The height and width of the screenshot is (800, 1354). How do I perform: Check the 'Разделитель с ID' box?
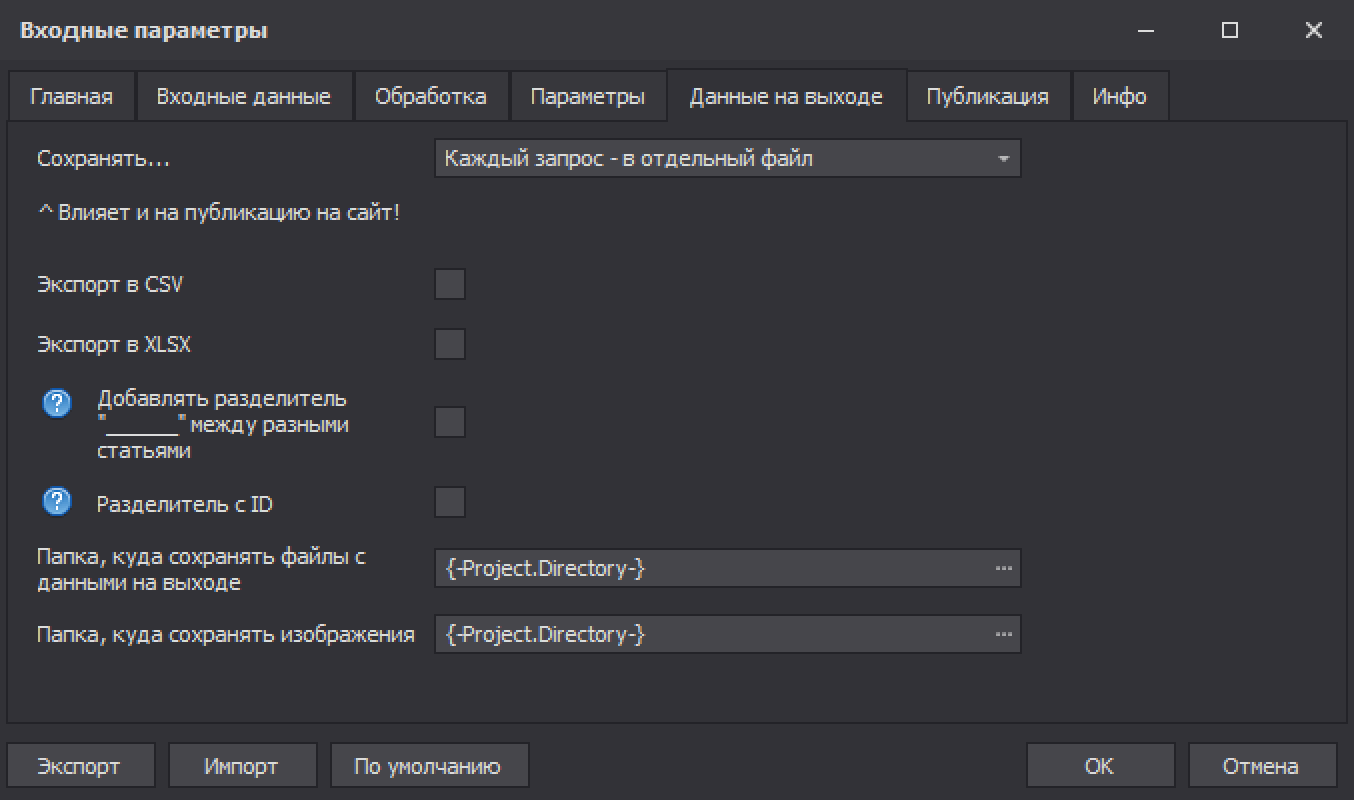point(450,502)
